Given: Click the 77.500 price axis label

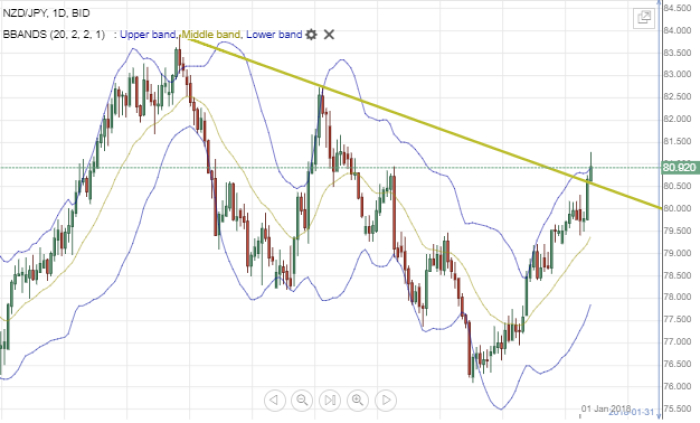Looking at the screenshot, I should pyautogui.click(x=677, y=319).
